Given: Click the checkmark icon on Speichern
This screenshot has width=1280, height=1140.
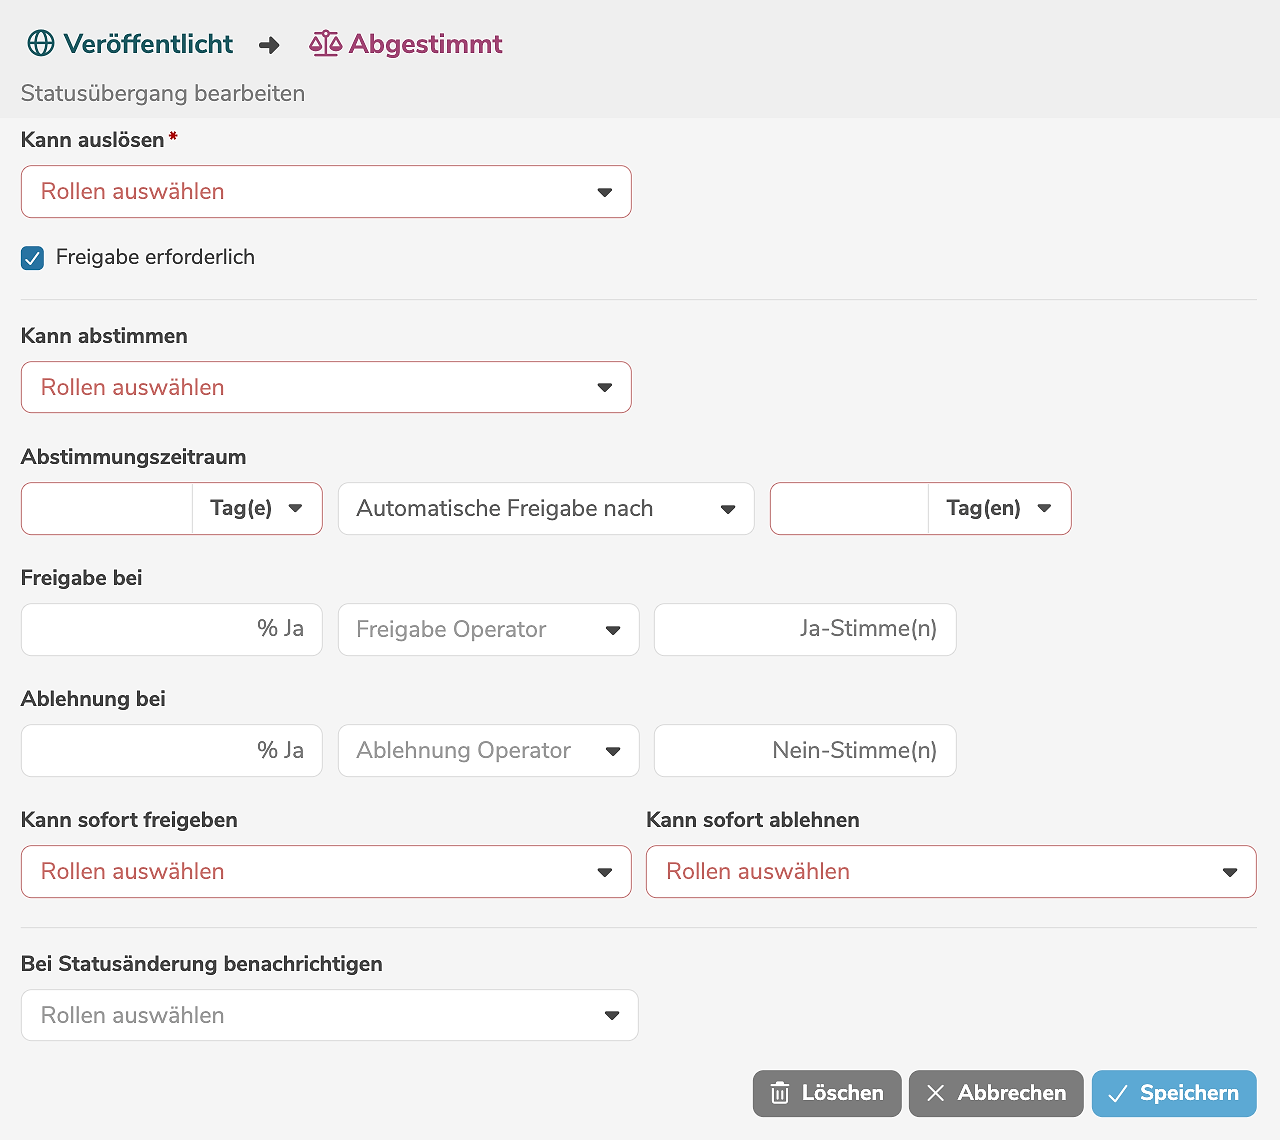Looking at the screenshot, I should coord(1118,1093).
